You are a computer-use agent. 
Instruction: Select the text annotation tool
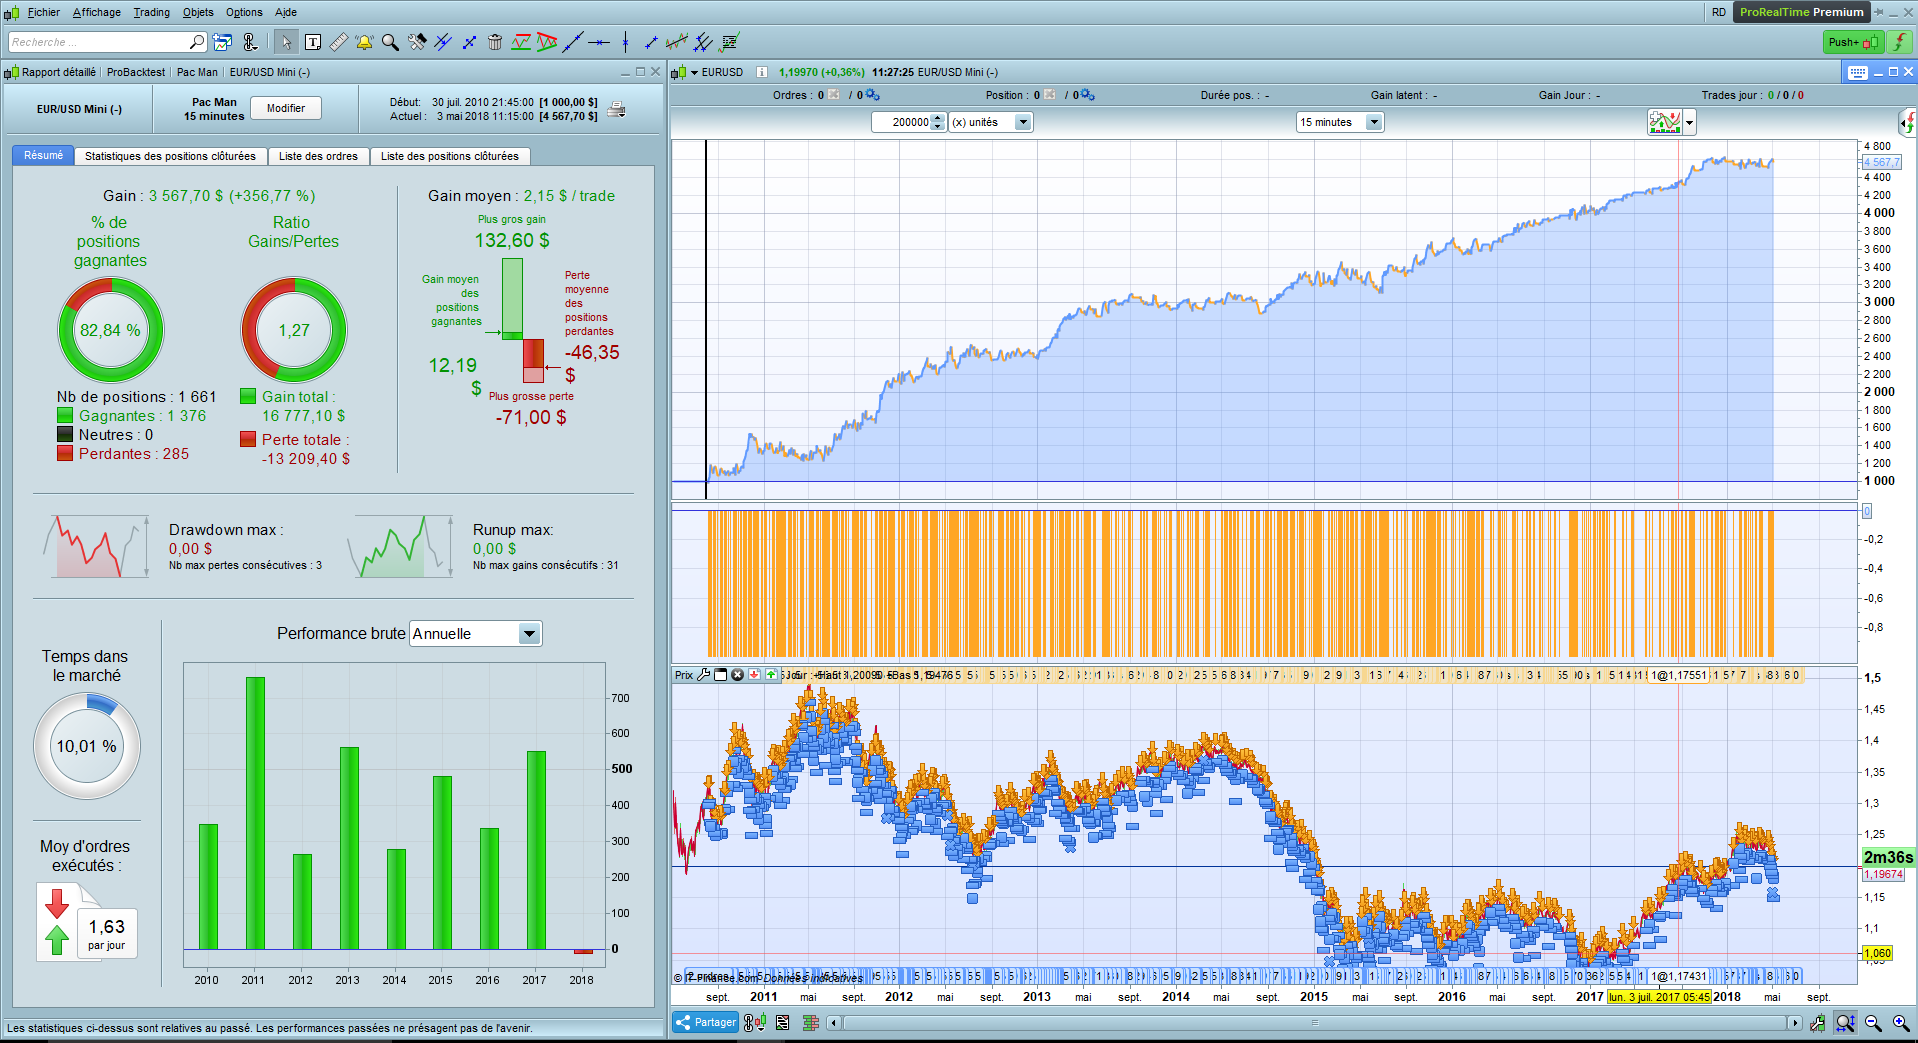tap(313, 42)
